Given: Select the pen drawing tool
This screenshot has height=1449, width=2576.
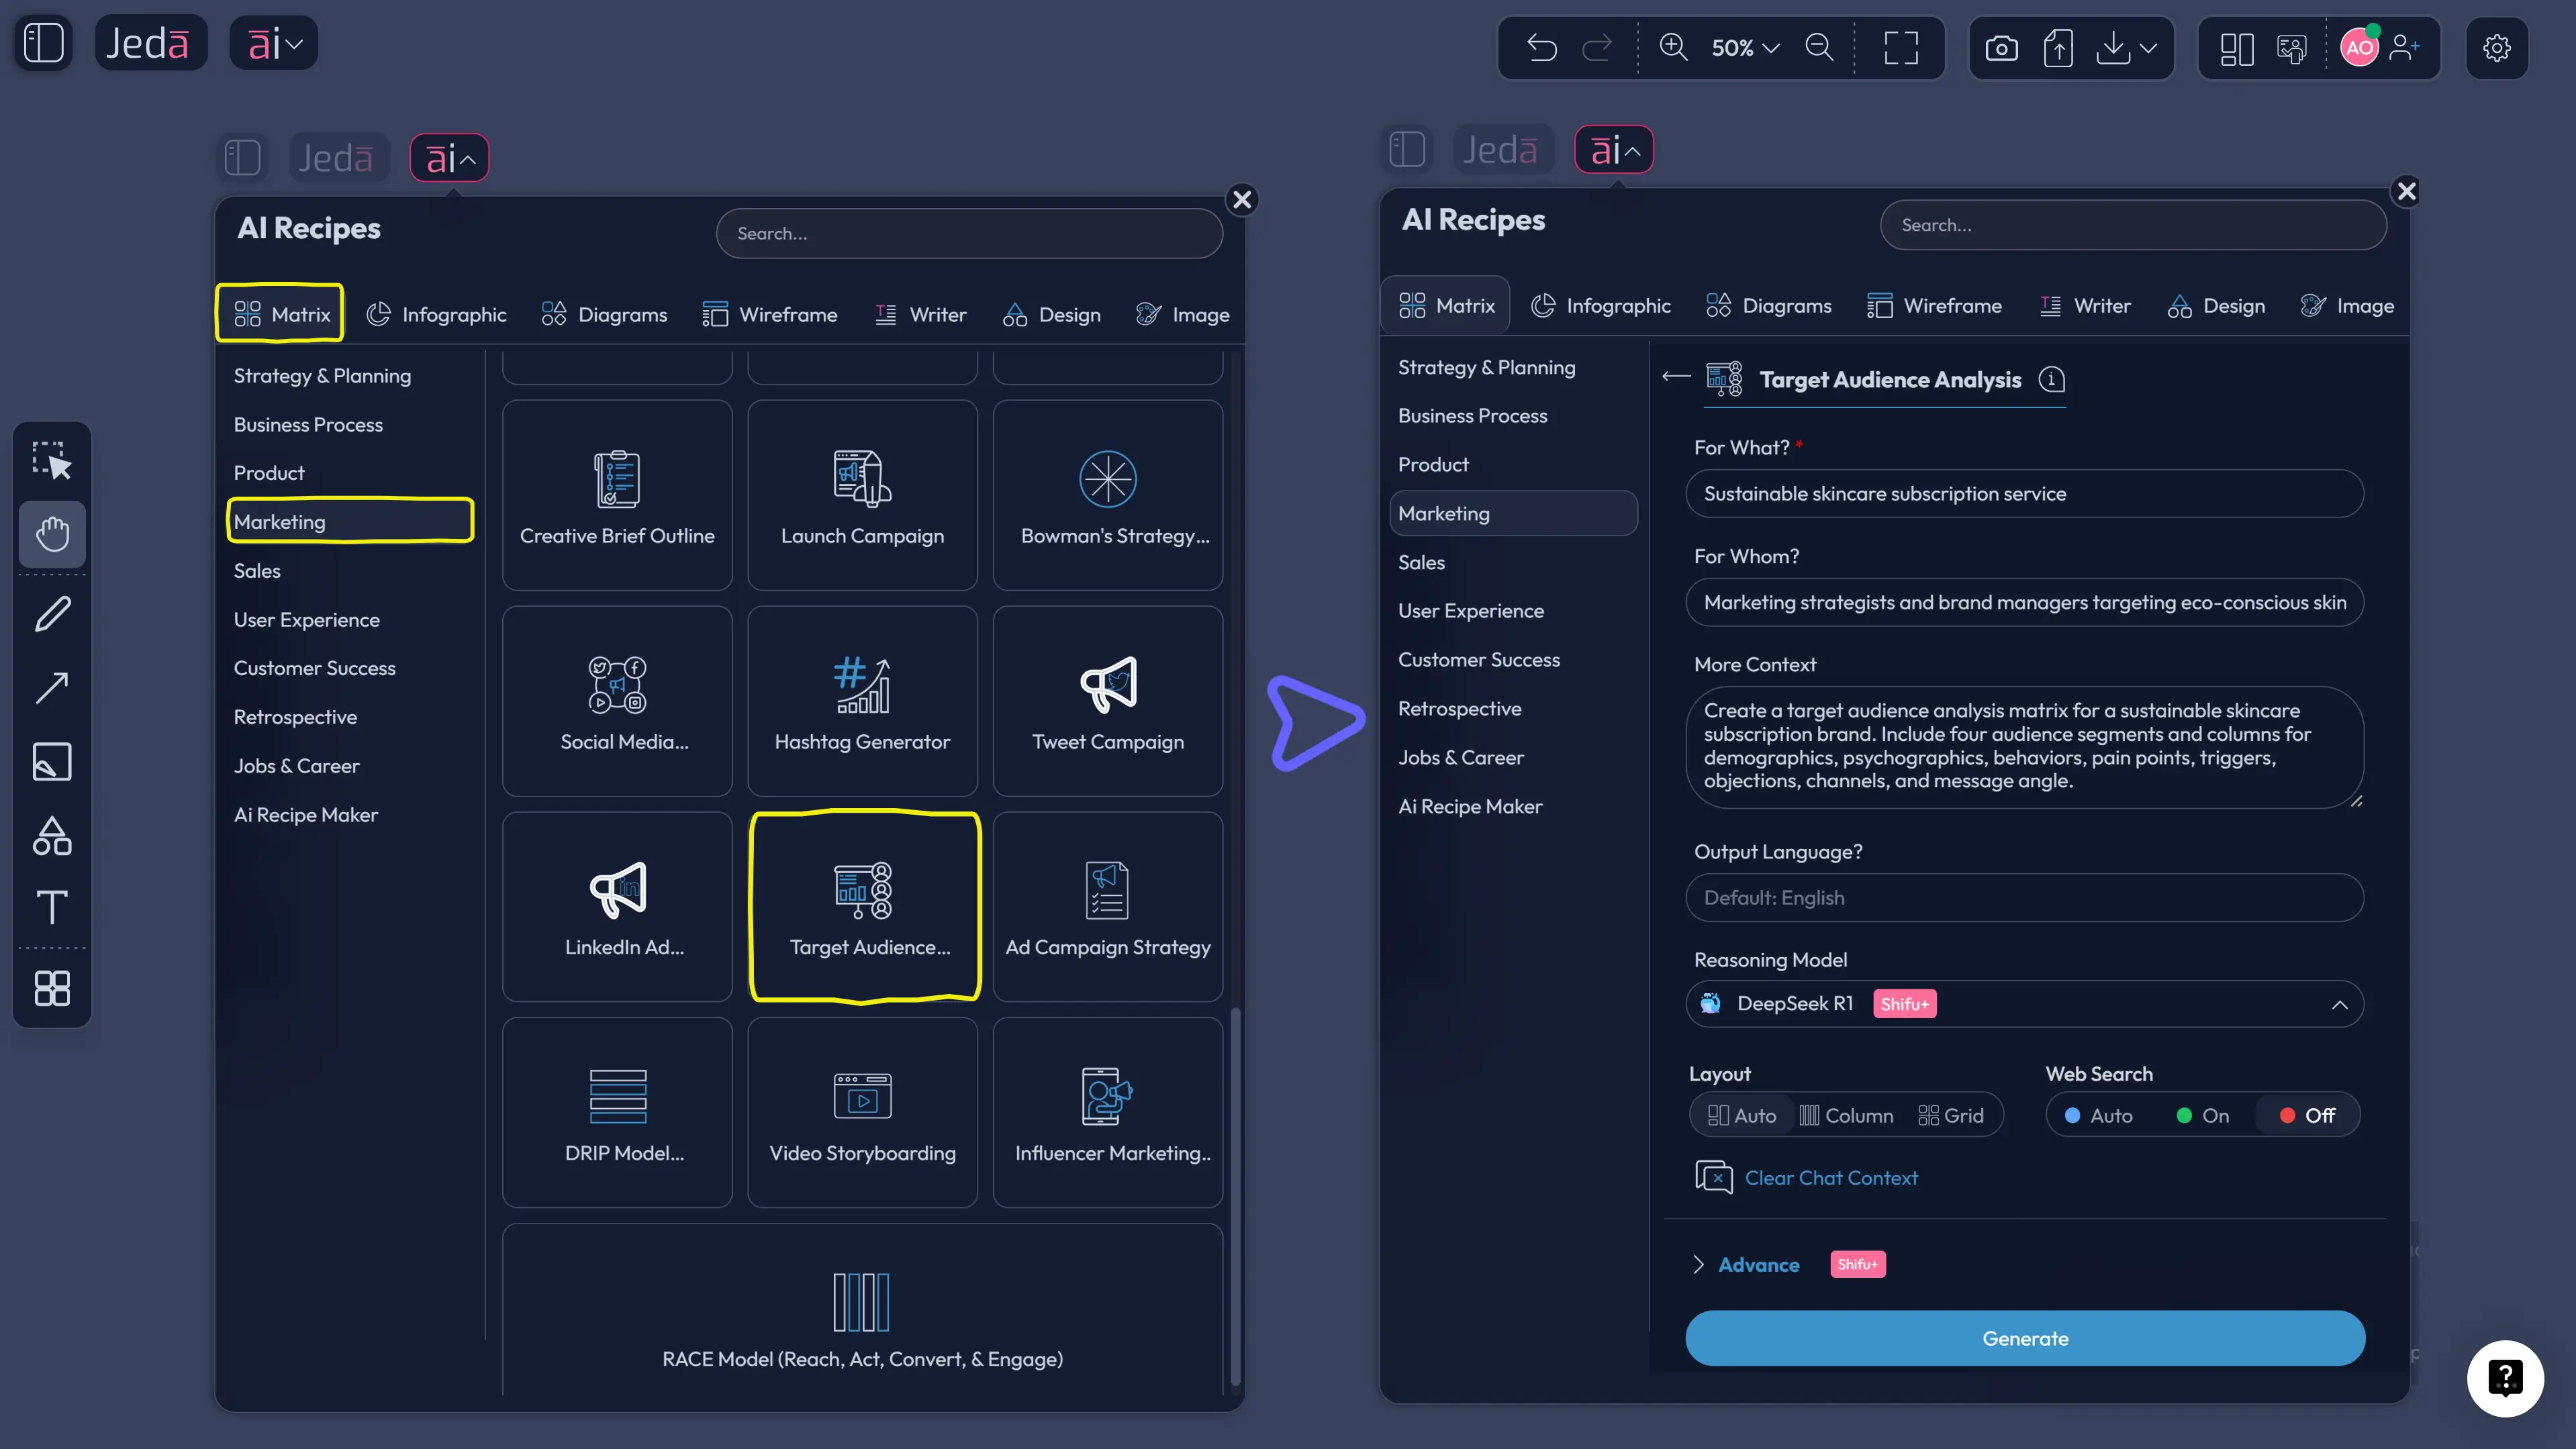Looking at the screenshot, I should [52, 614].
